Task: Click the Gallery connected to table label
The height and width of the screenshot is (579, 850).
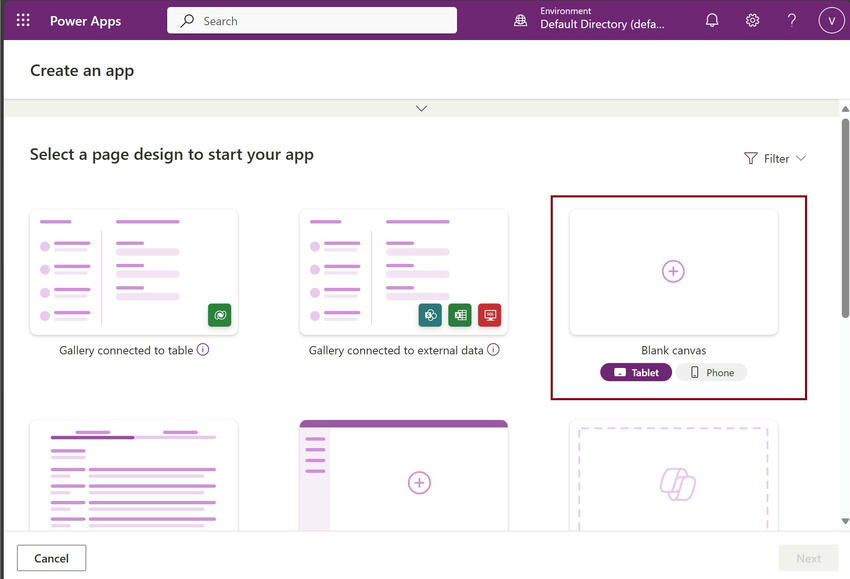Action: point(126,351)
